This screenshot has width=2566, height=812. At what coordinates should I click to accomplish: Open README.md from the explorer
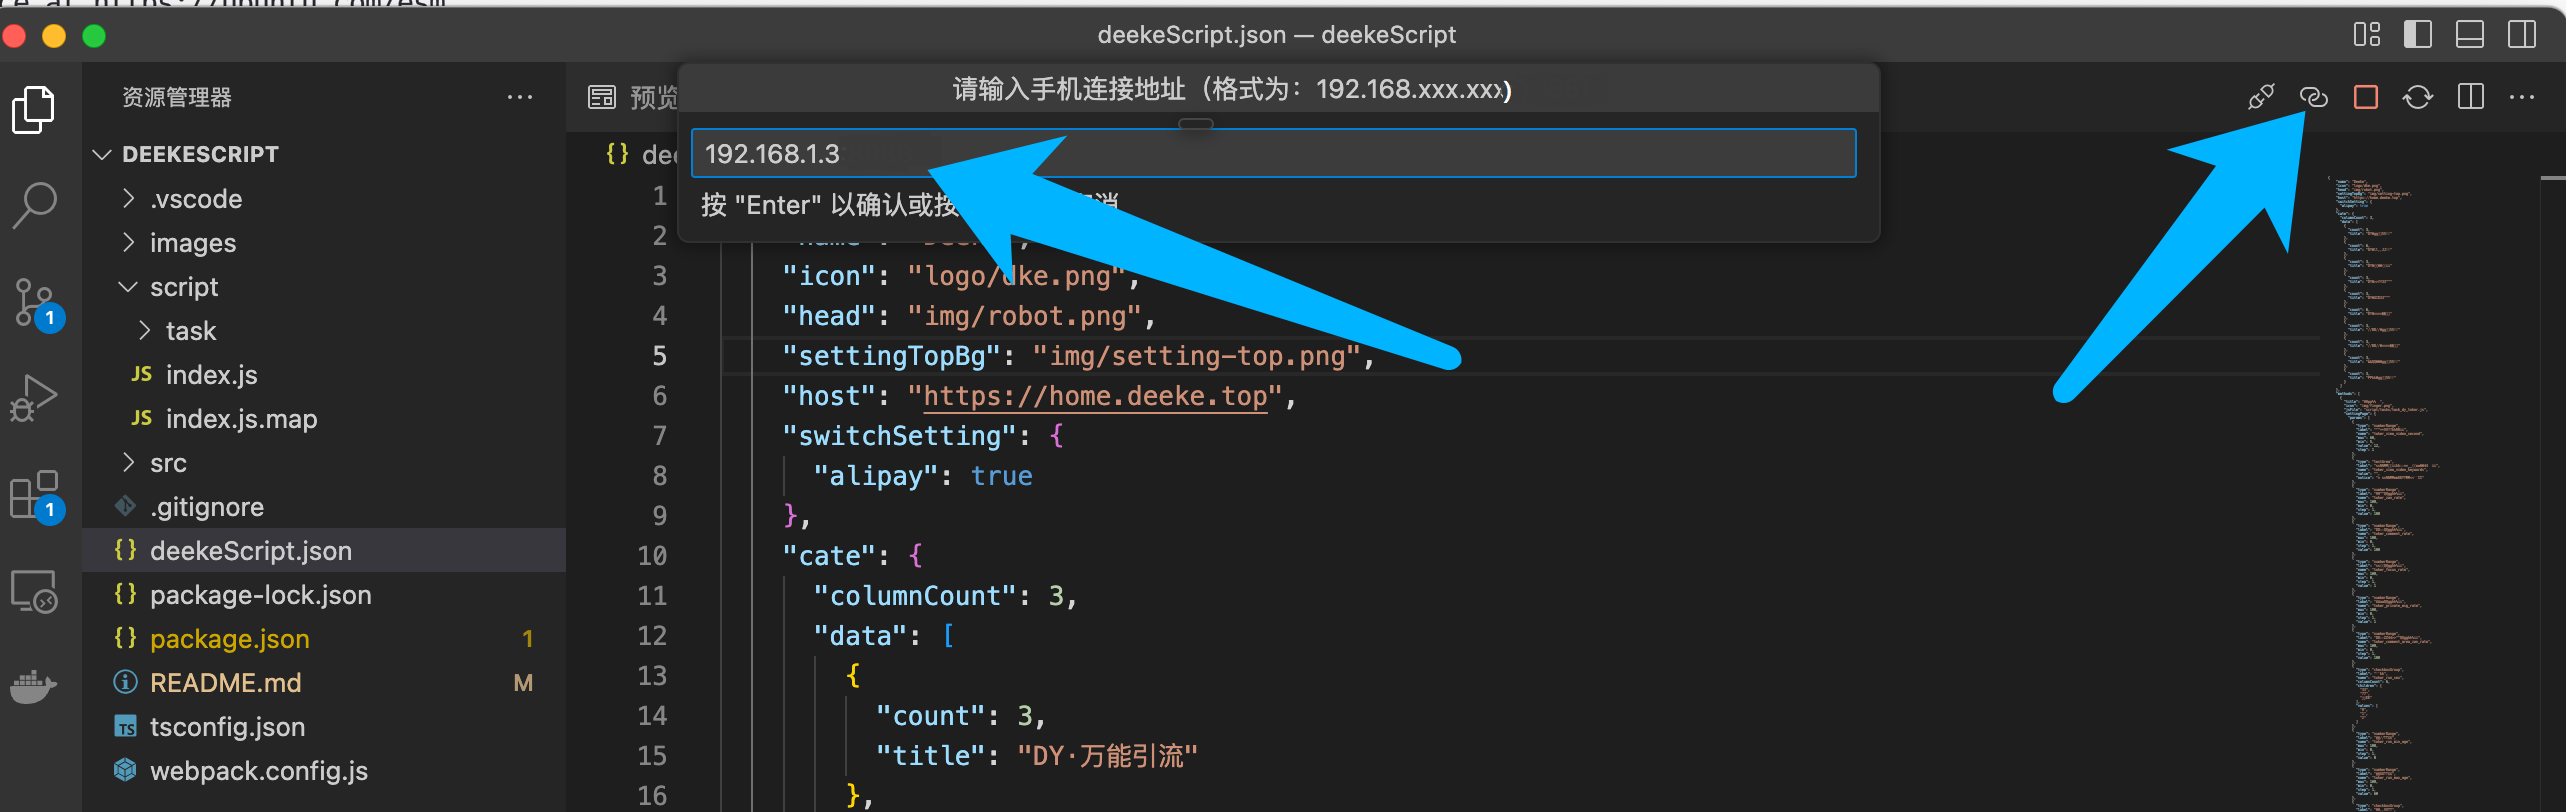pos(225,683)
